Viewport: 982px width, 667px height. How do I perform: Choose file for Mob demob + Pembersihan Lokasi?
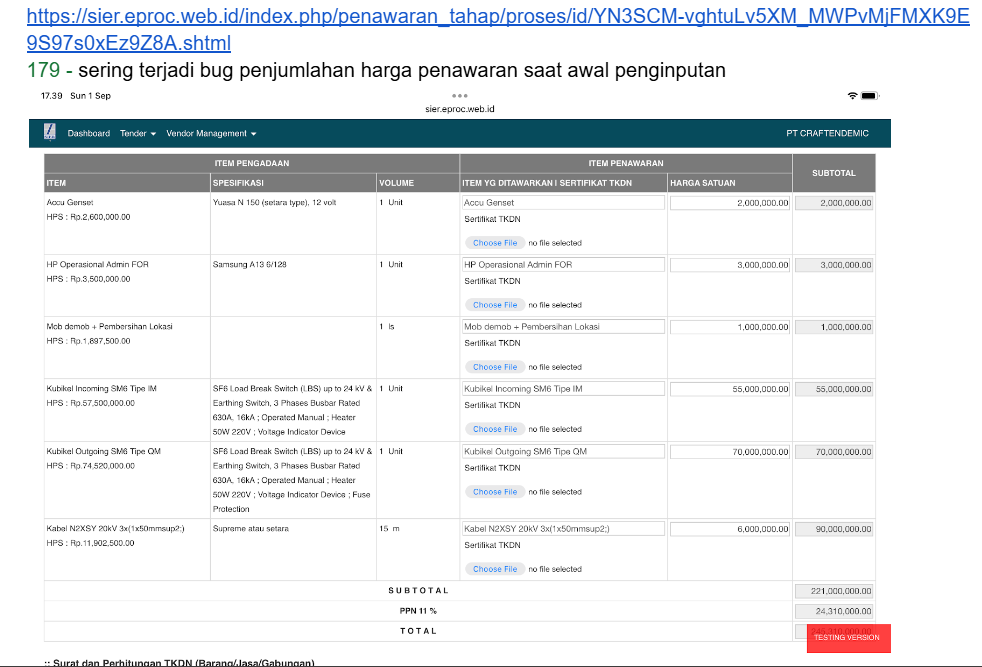coord(495,367)
